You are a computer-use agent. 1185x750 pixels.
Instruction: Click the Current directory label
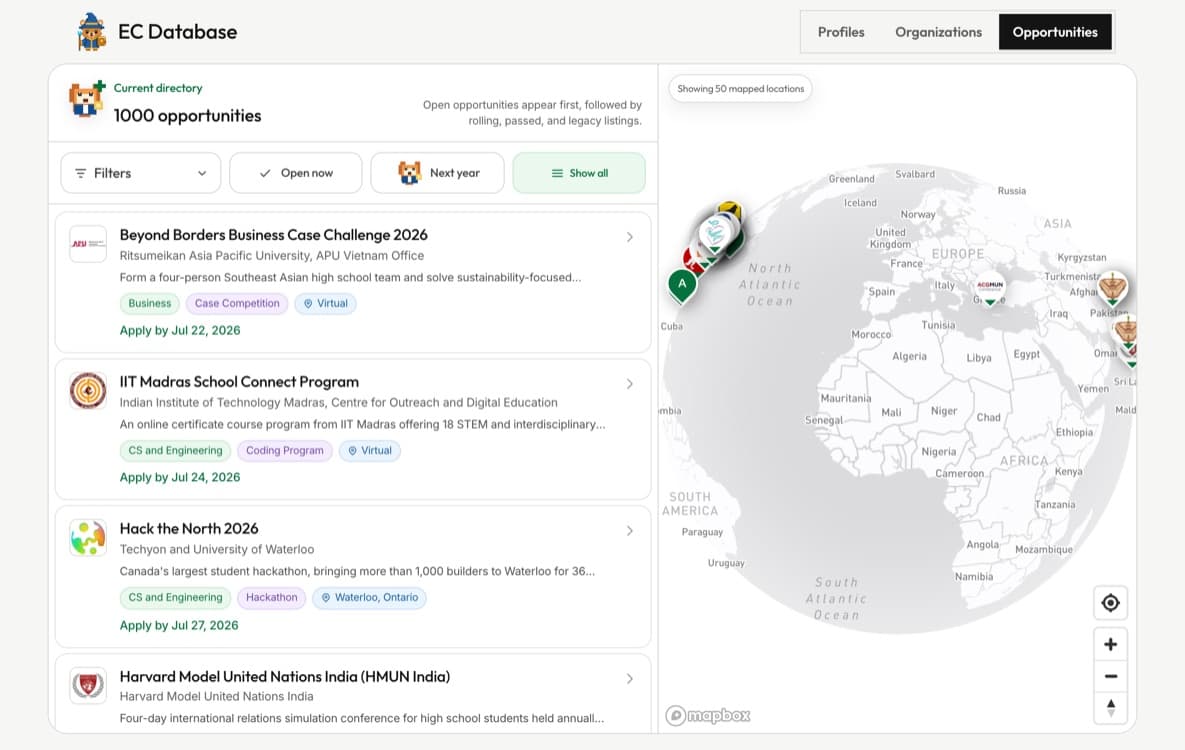pyautogui.click(x=158, y=88)
